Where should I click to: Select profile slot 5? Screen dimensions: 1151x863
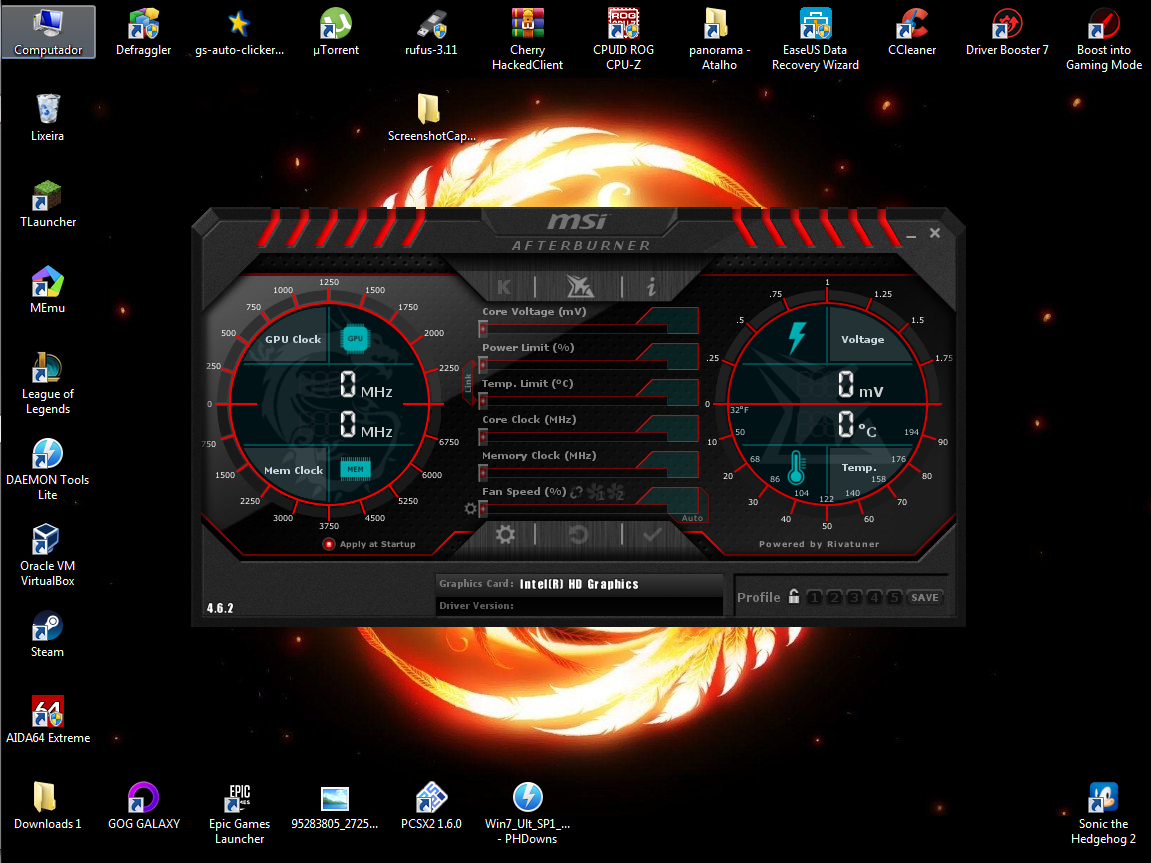pyautogui.click(x=893, y=597)
